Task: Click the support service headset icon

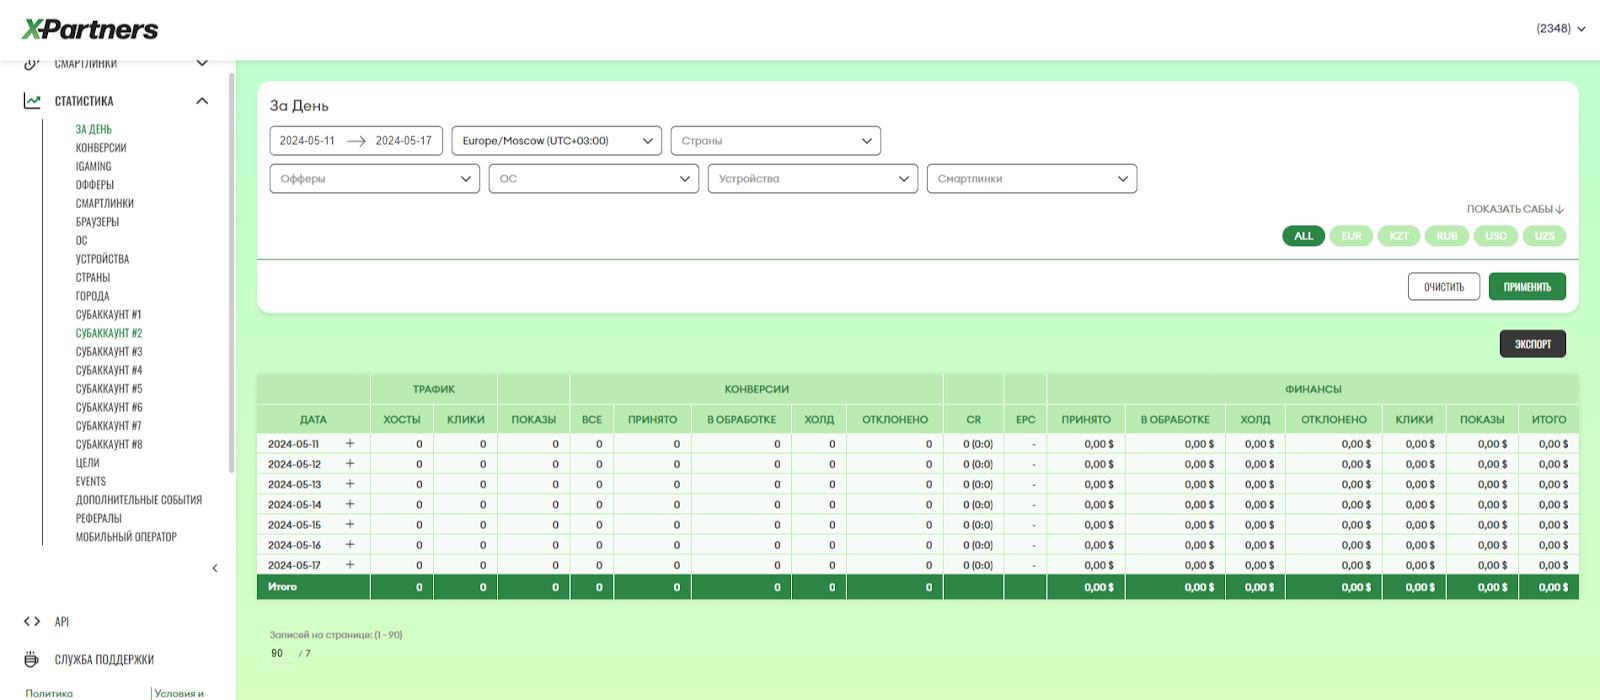Action: click(32, 659)
